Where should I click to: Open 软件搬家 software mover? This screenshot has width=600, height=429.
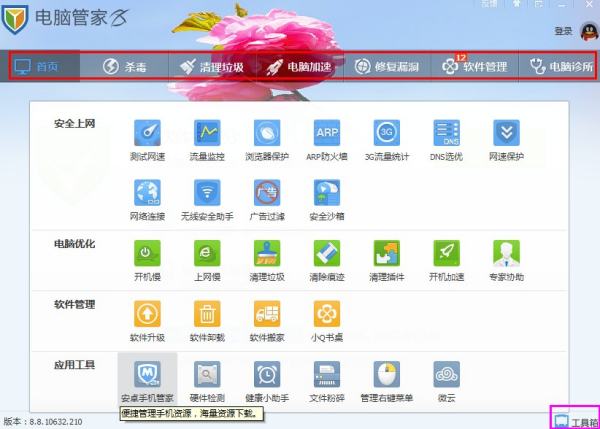point(267,321)
